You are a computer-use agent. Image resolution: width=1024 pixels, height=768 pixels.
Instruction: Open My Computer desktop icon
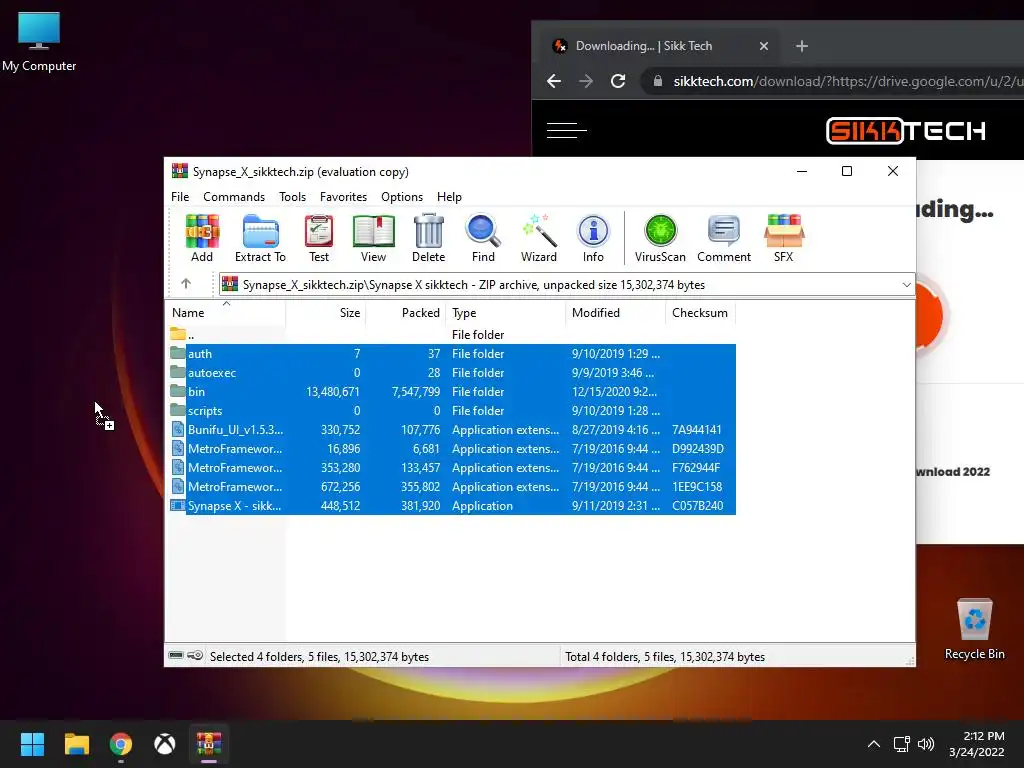point(39,42)
